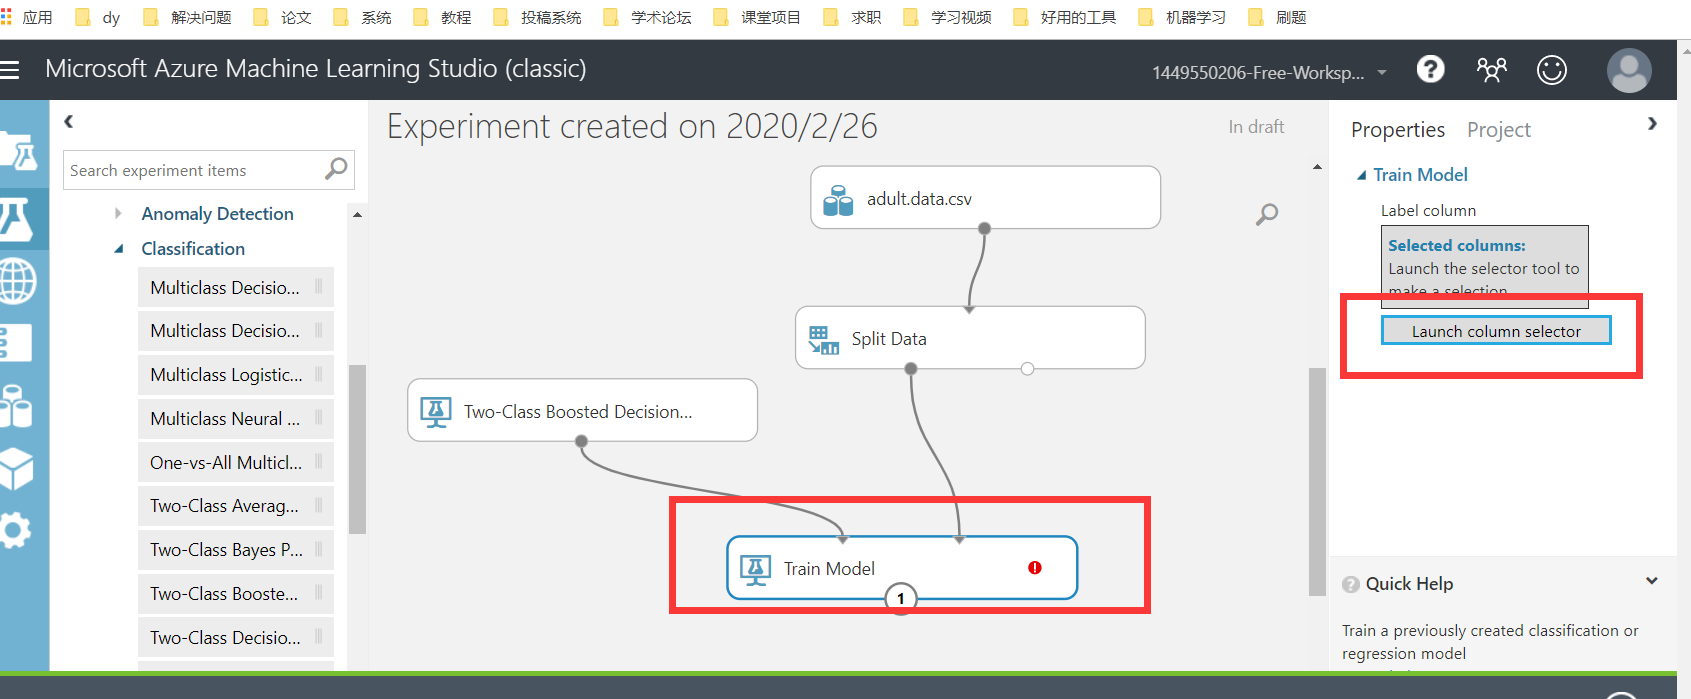Image resolution: width=1691 pixels, height=699 pixels.
Task: Collapse the Train Model properties section
Action: coord(1361,176)
